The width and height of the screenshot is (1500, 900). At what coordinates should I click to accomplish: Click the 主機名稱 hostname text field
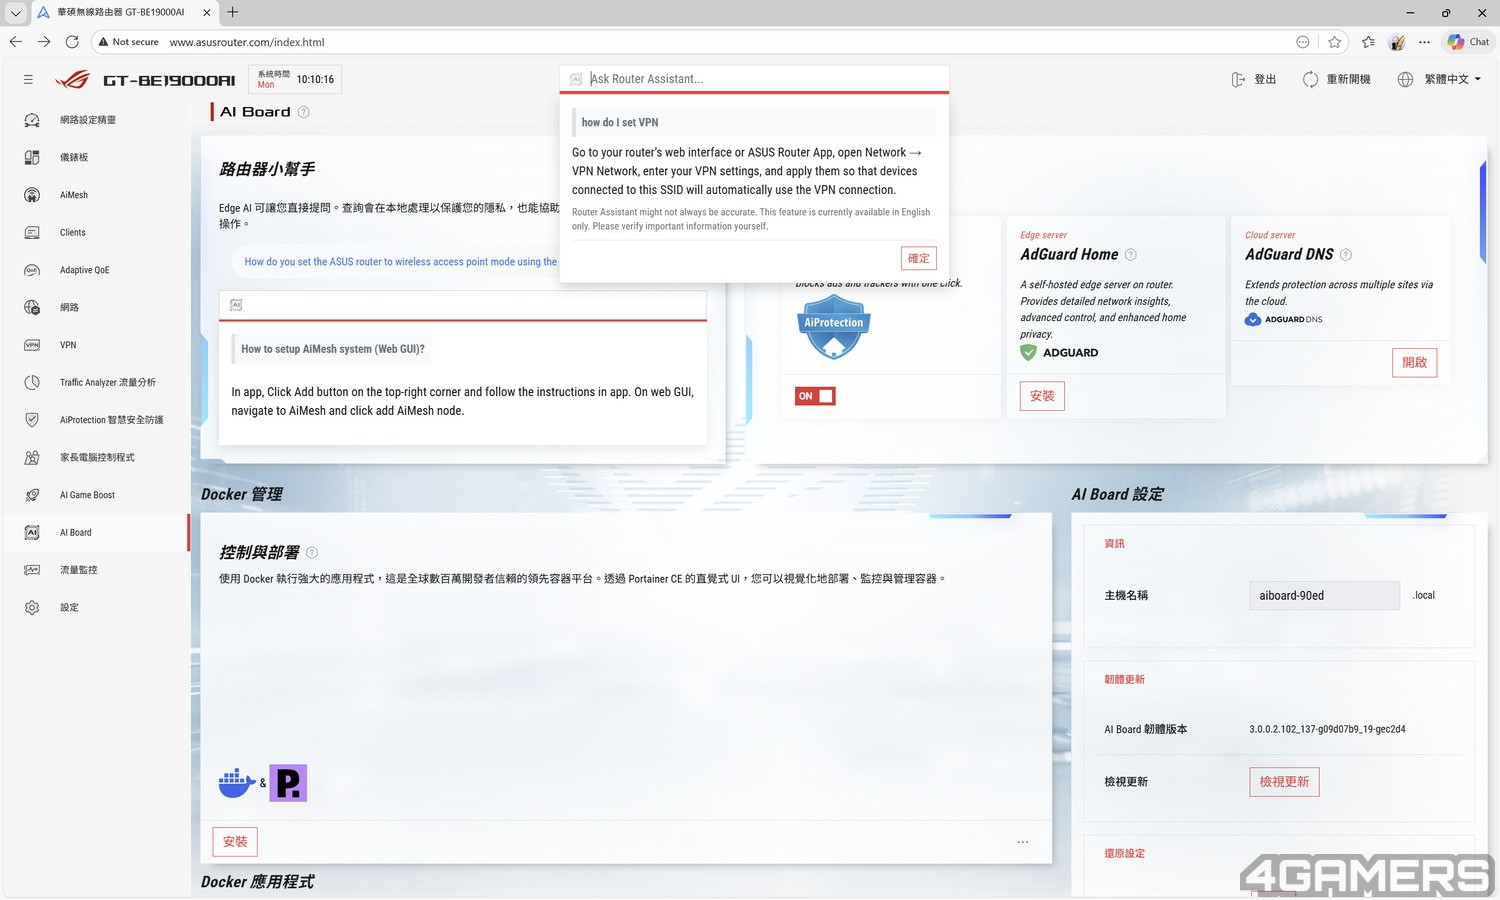pos(1323,596)
